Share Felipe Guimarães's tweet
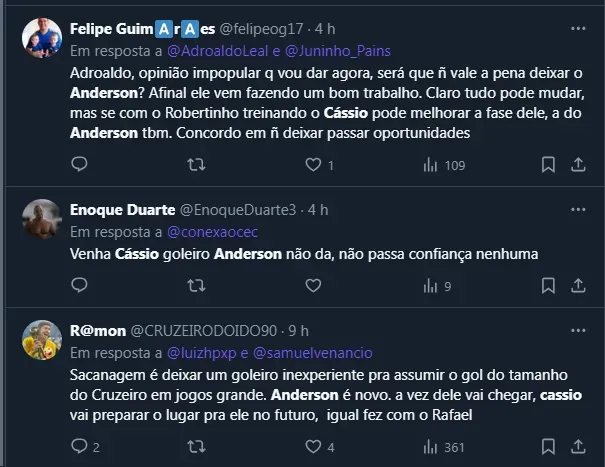The height and width of the screenshot is (467, 605). pyautogui.click(x=580, y=165)
